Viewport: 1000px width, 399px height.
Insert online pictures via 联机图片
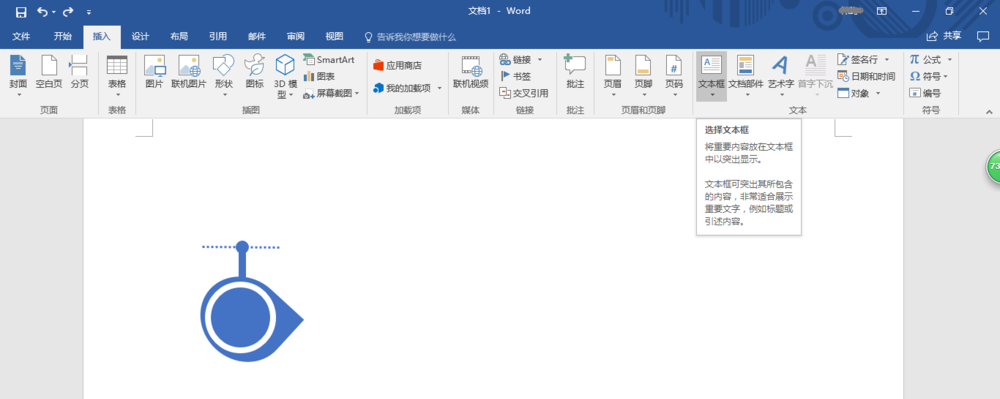click(189, 72)
